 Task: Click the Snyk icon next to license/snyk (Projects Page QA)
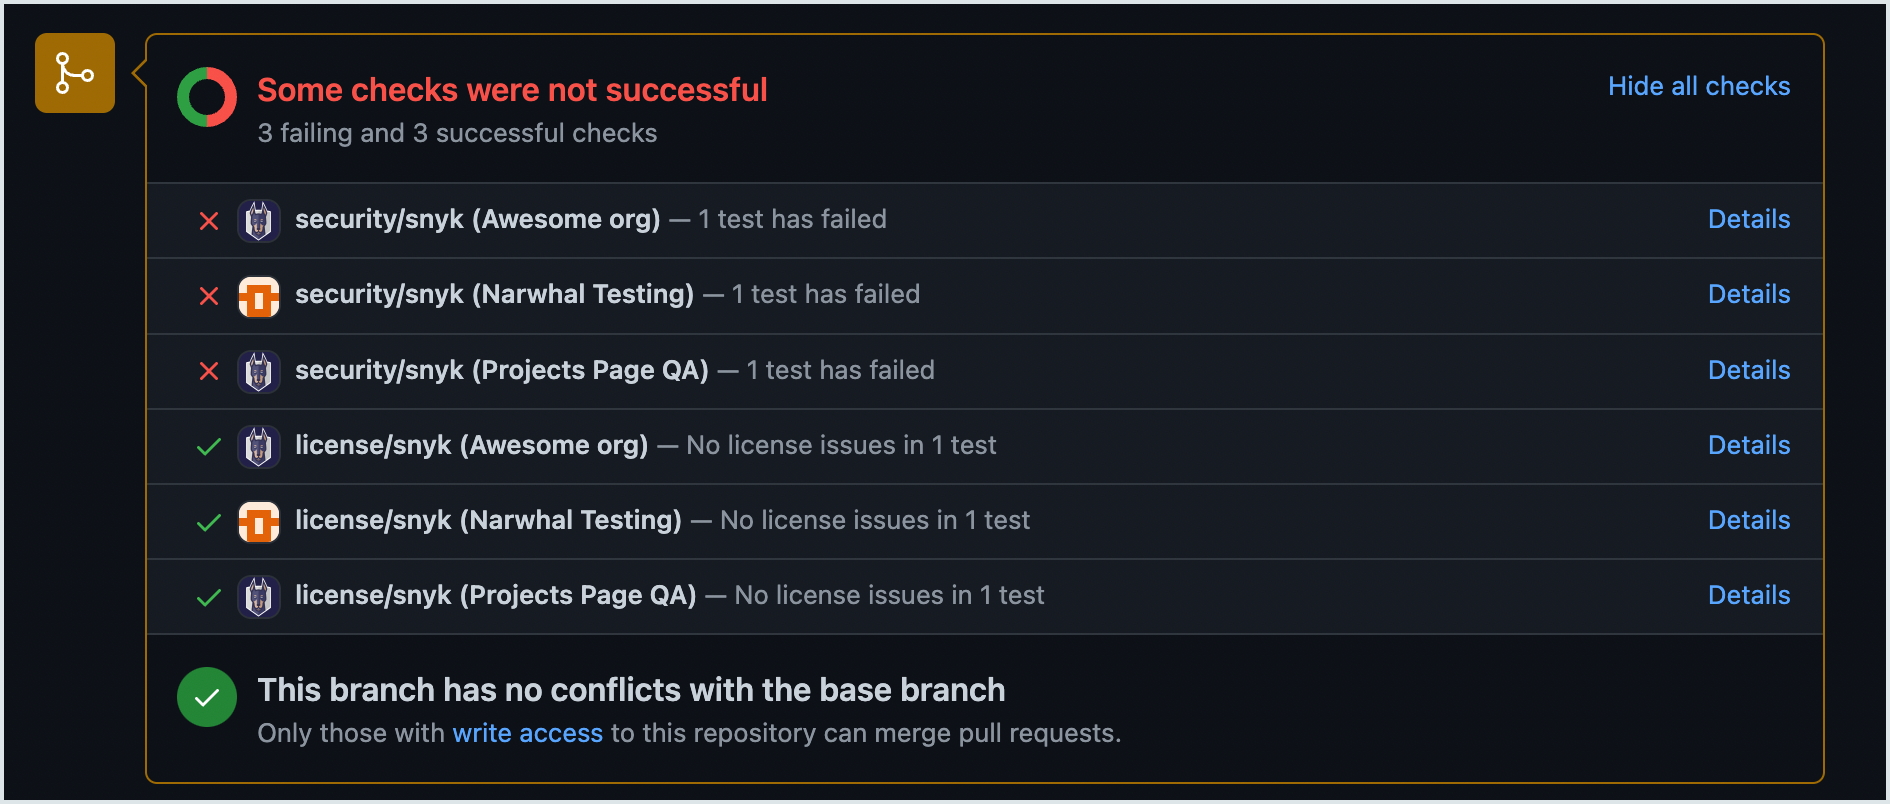click(x=258, y=595)
